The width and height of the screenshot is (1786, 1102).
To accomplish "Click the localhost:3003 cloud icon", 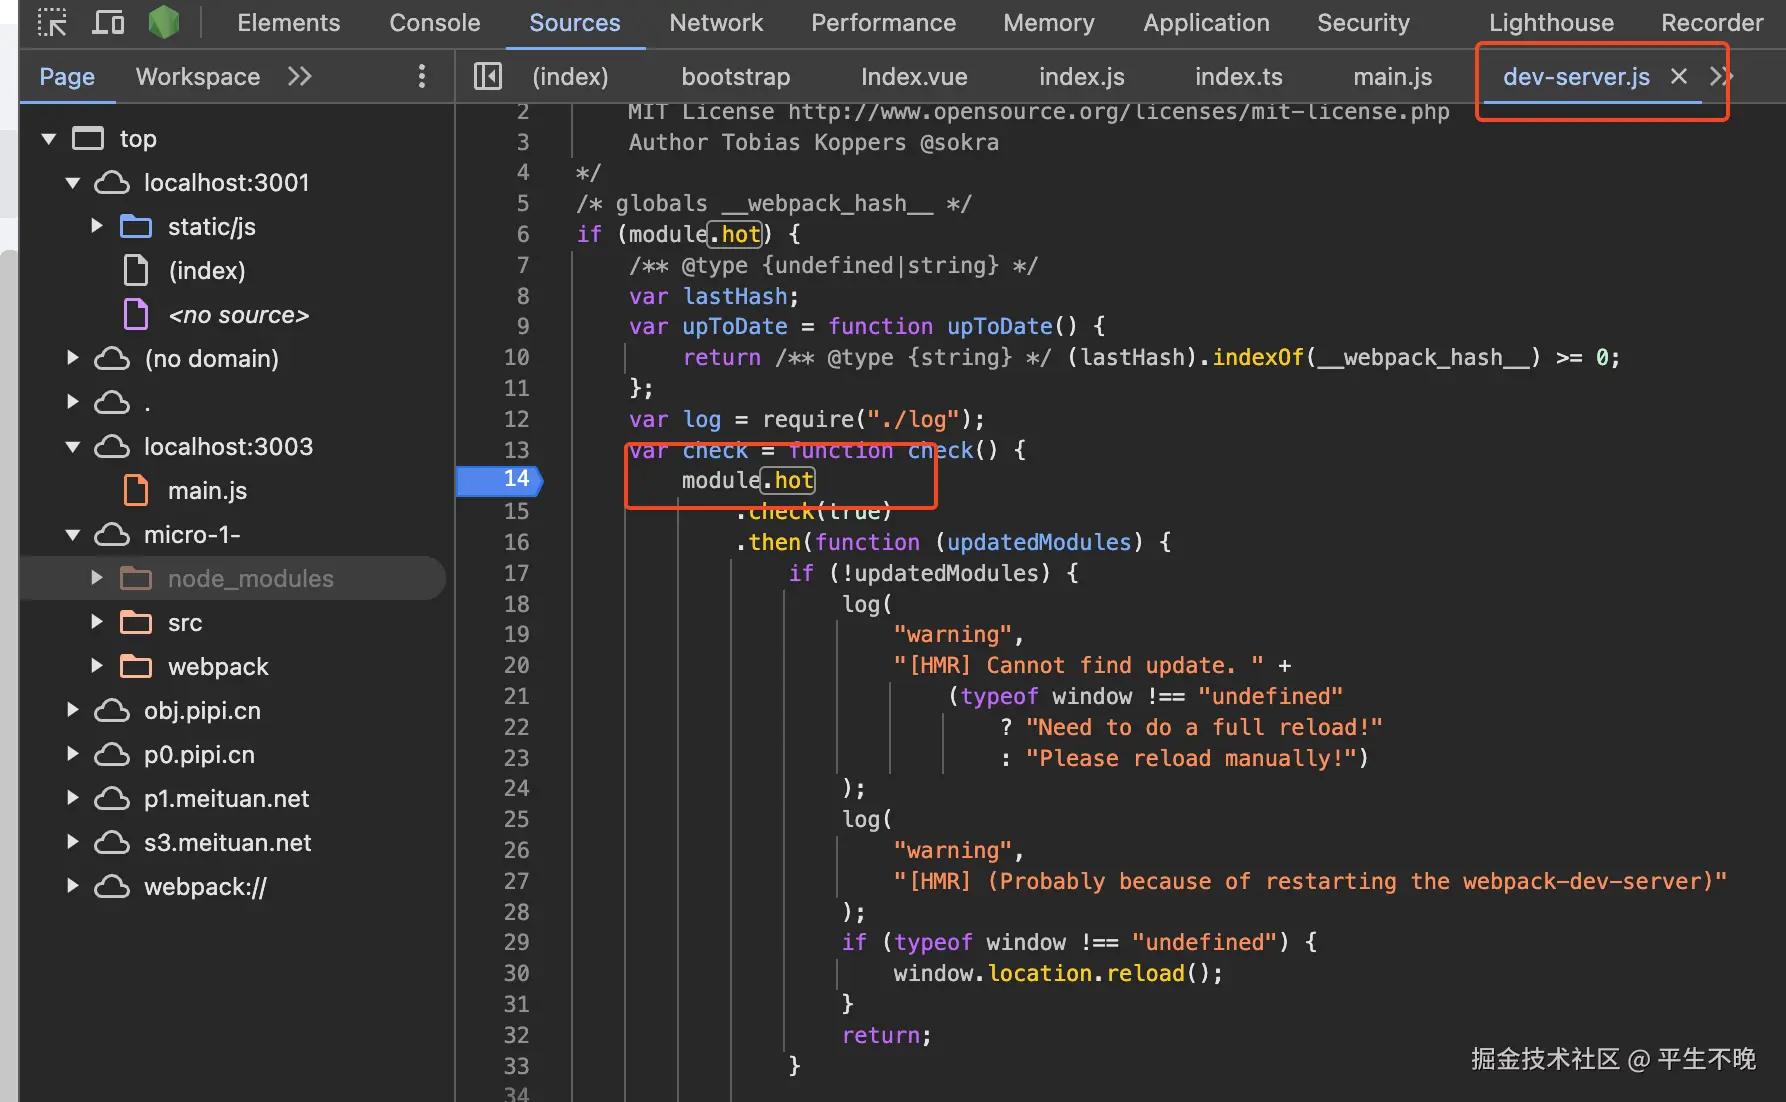I will [112, 447].
